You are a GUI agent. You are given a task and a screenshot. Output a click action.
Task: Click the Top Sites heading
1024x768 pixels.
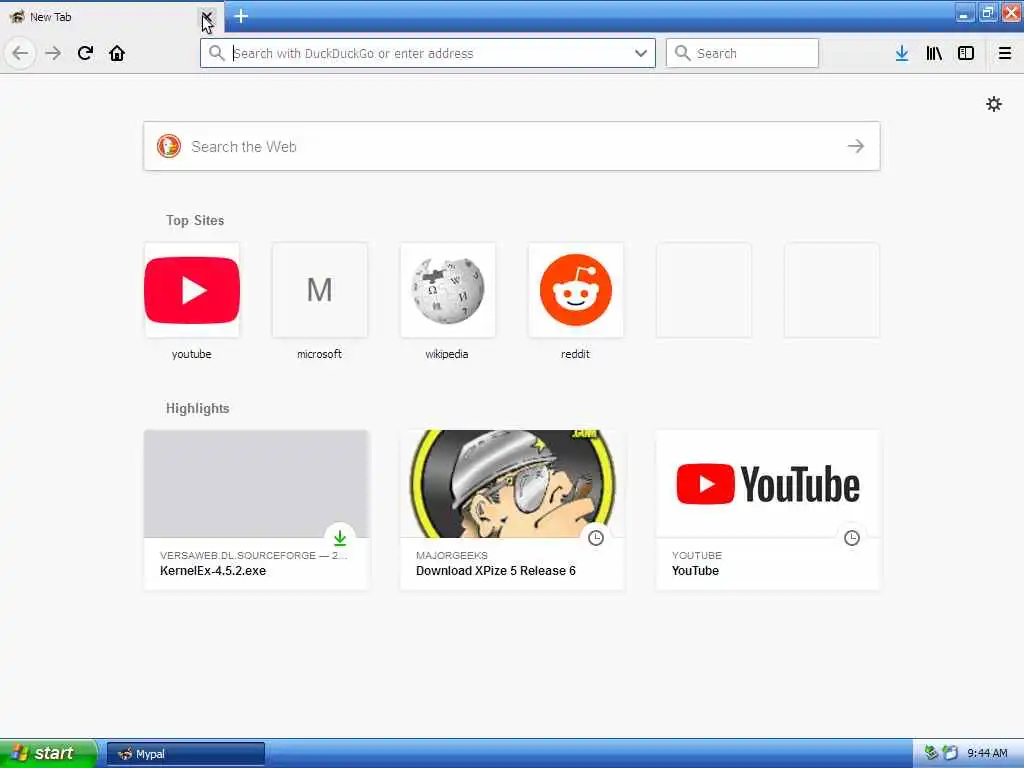pos(195,220)
